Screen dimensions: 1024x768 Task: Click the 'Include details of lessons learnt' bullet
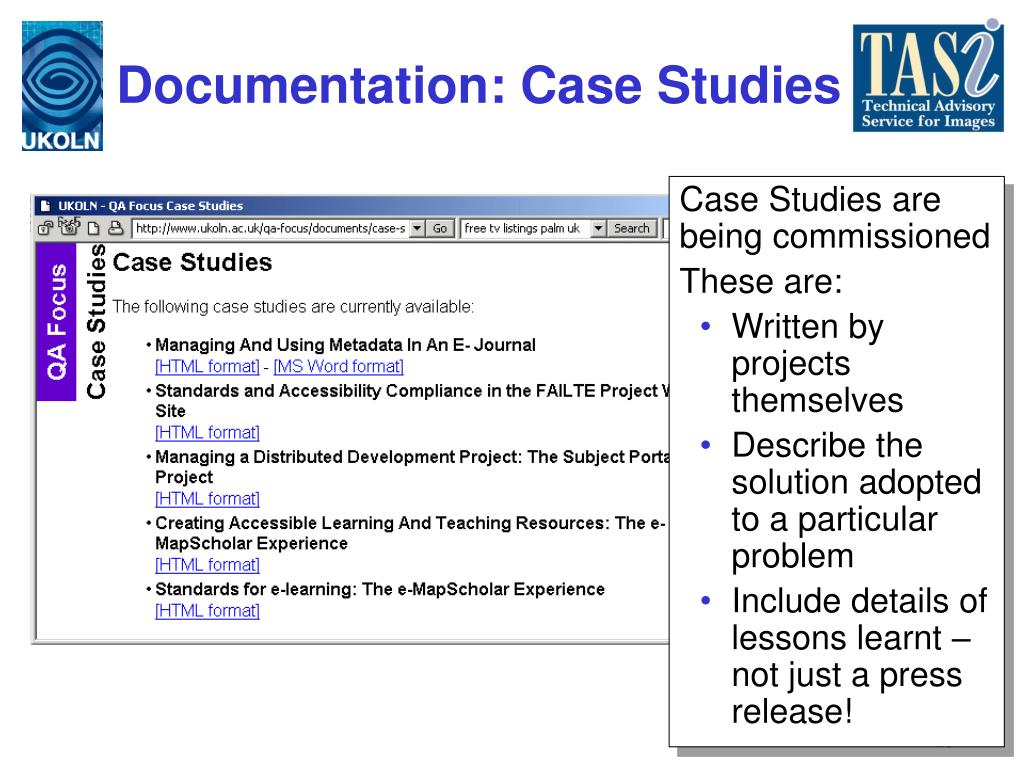[859, 656]
